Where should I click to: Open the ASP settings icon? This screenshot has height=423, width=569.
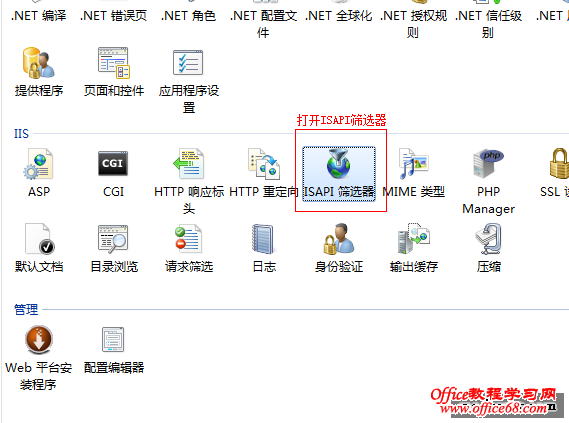click(x=38, y=164)
